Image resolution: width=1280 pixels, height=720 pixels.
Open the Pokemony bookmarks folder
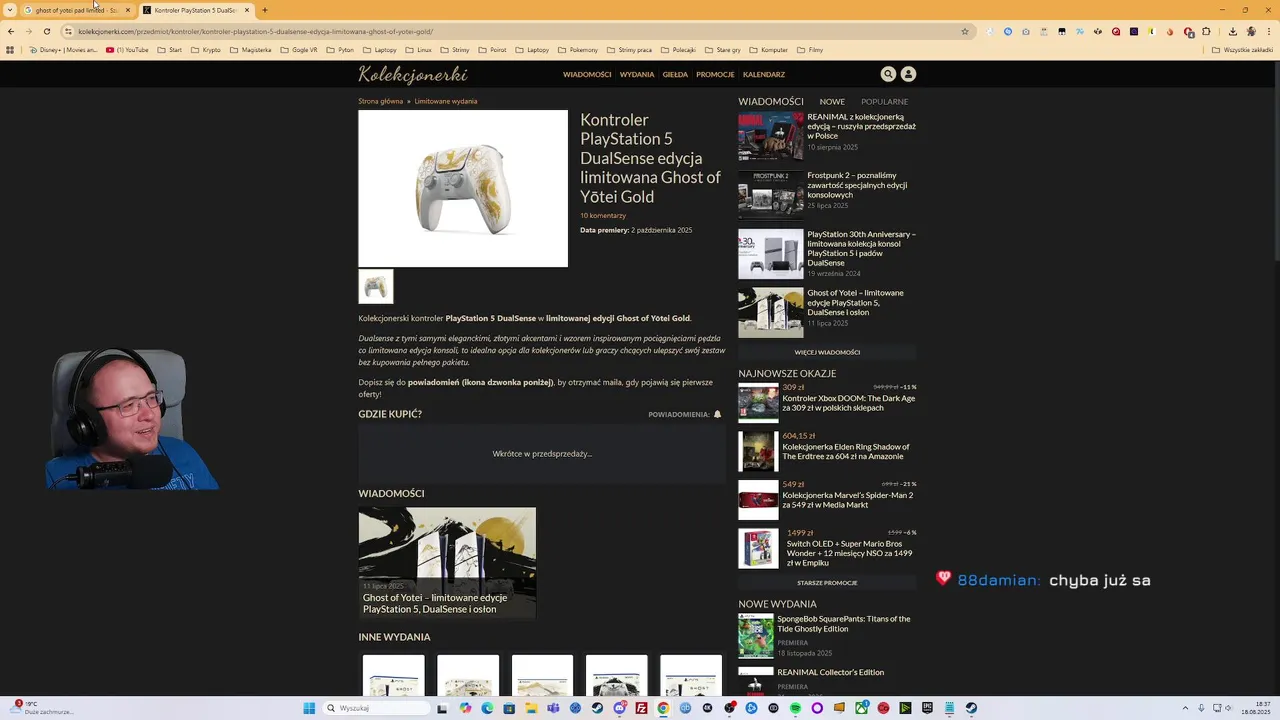(x=578, y=50)
